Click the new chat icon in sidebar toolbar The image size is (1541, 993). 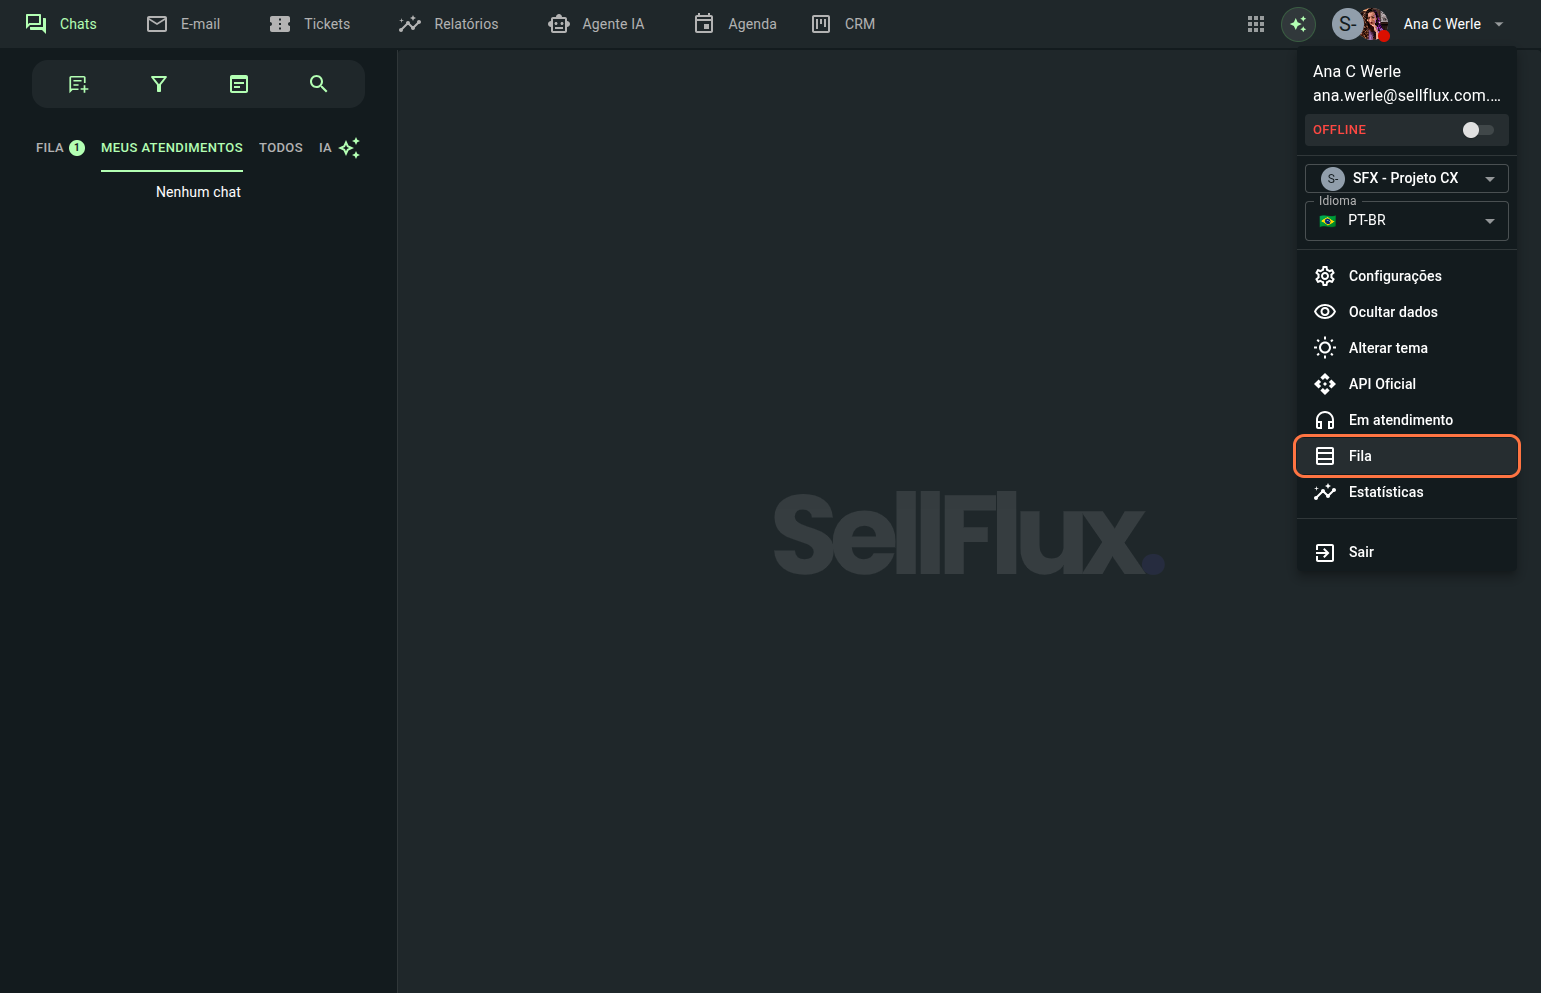[x=78, y=84]
